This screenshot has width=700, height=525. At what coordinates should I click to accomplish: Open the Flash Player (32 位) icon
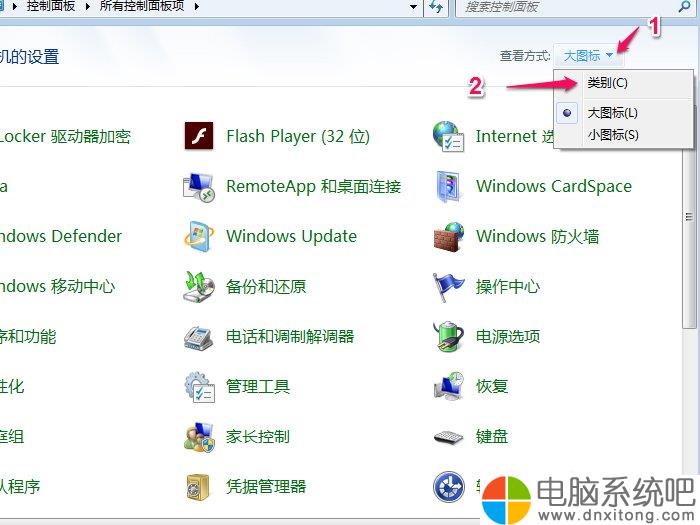(199, 136)
